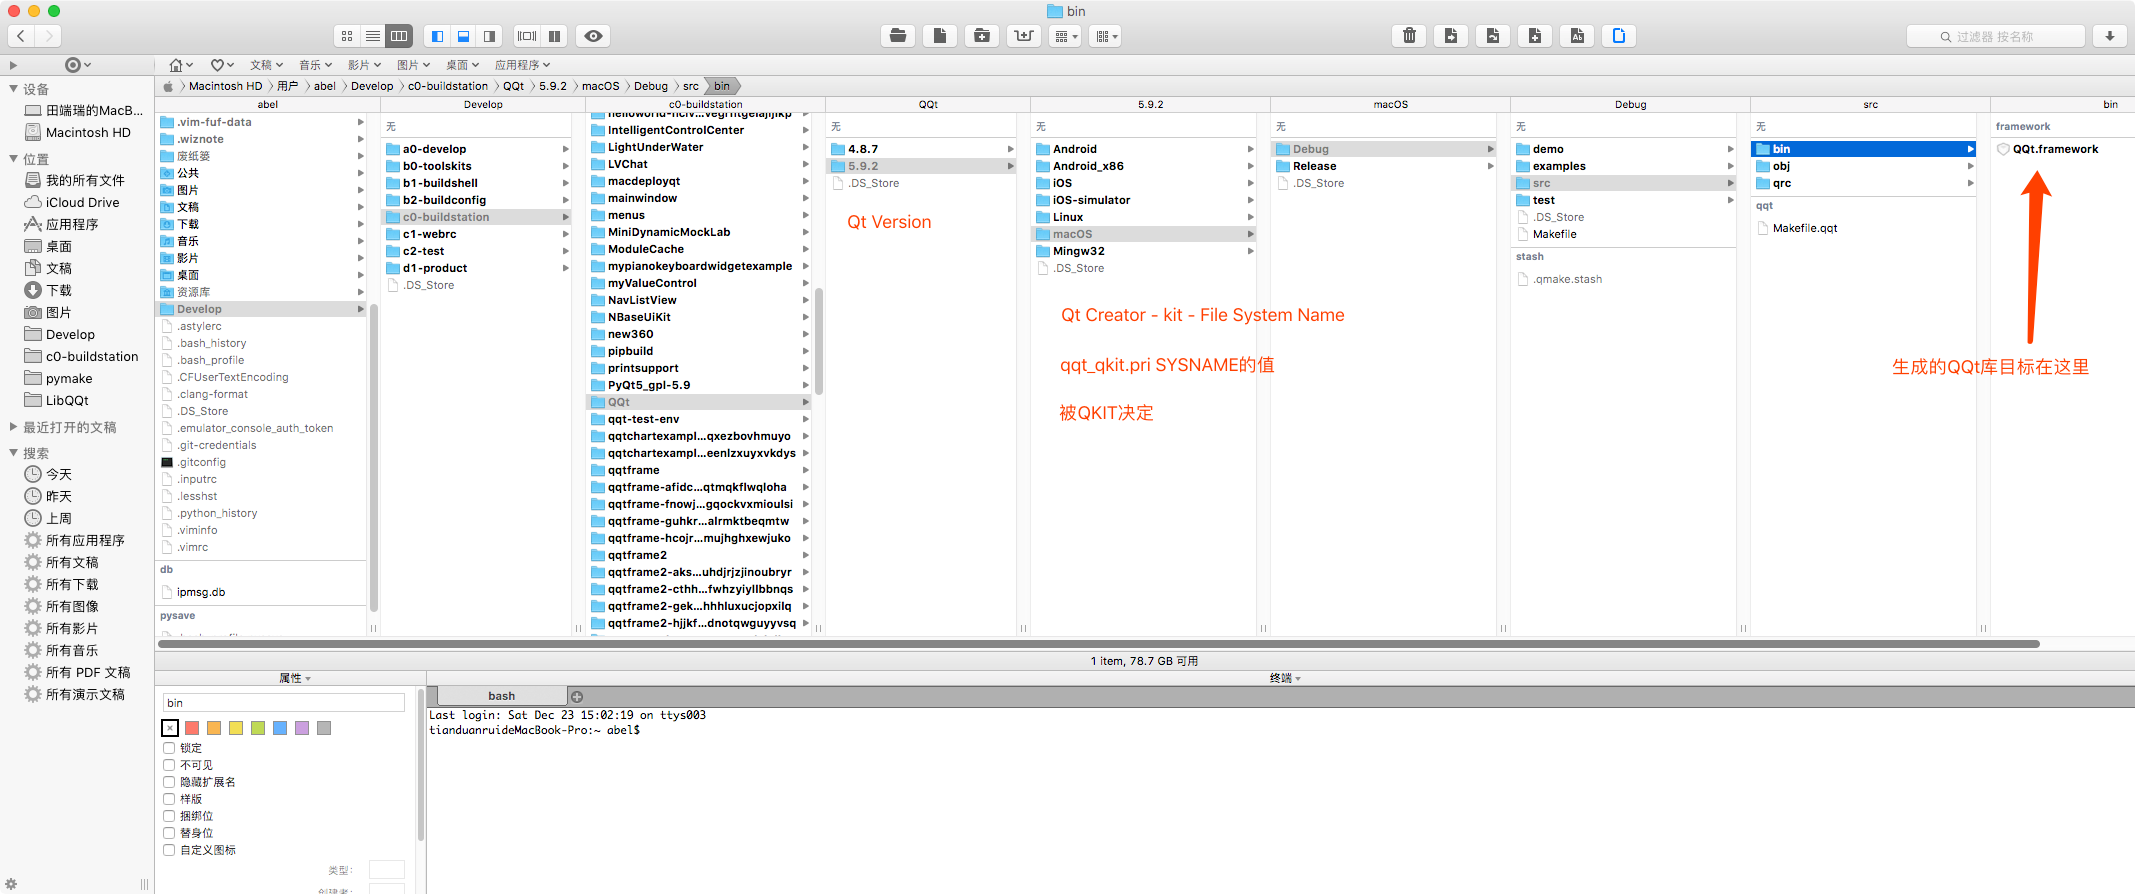2135x894 pixels.
Task: Tick the 锁定 checkbox
Action: [169, 748]
